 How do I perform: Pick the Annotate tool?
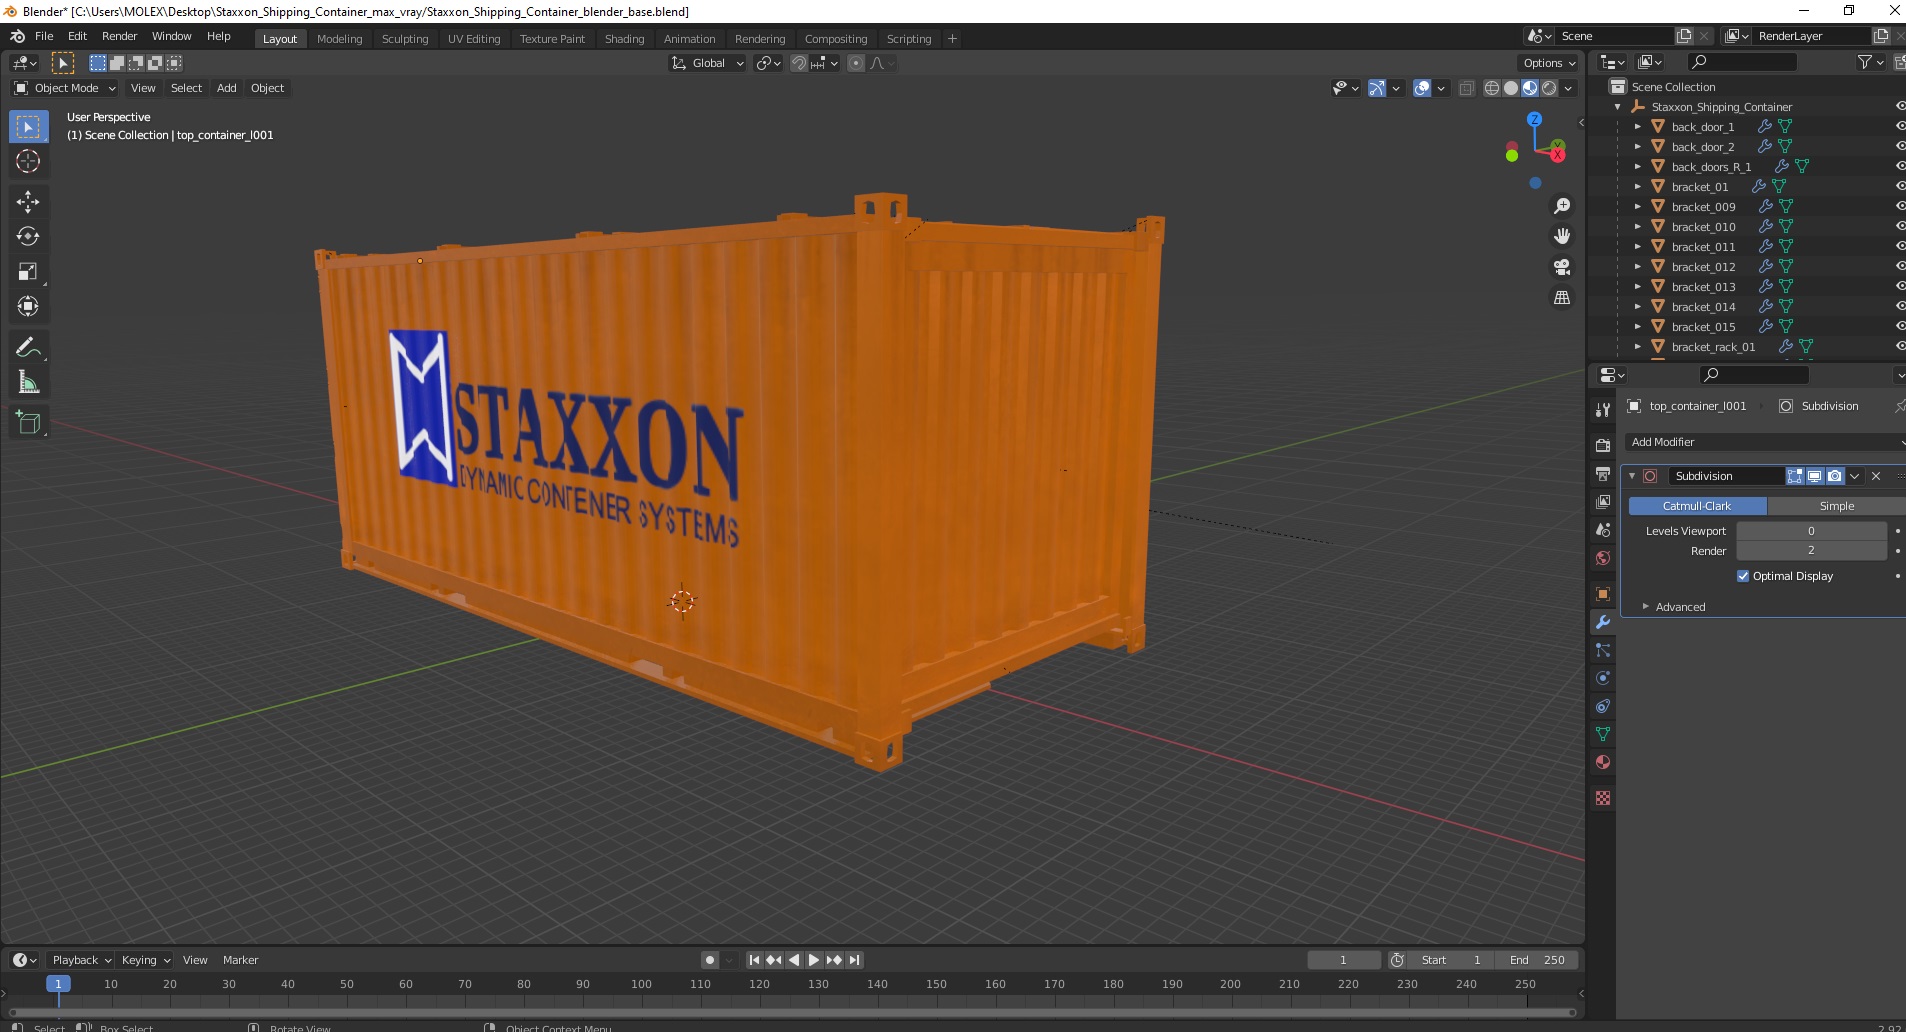click(x=28, y=348)
